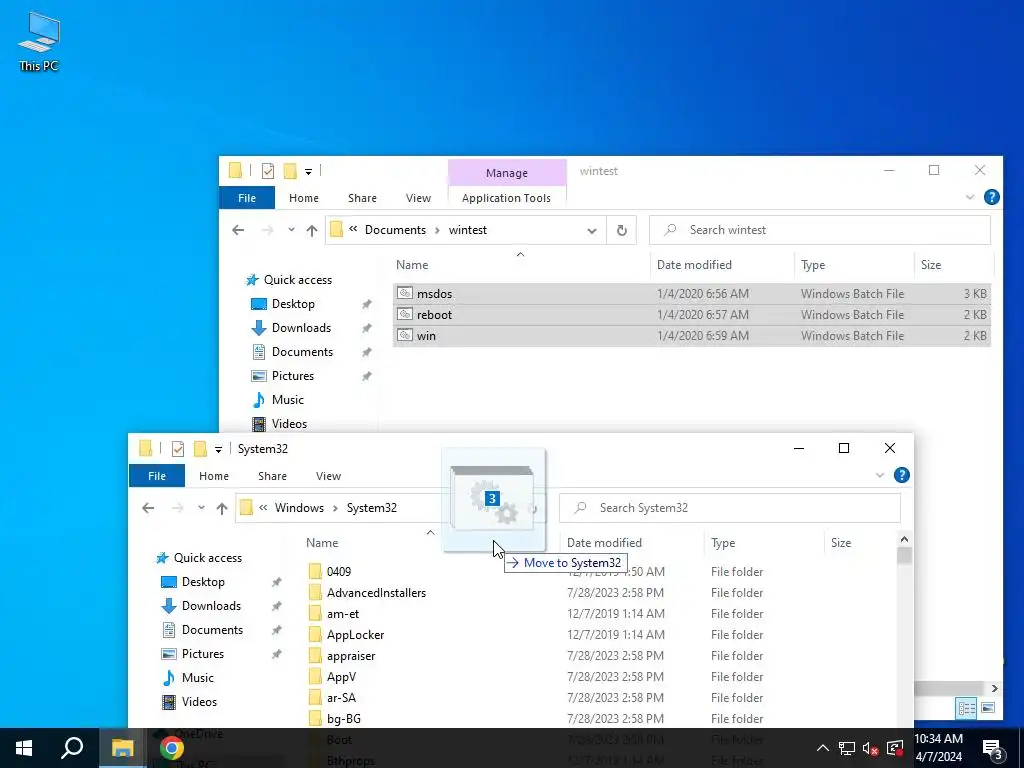This screenshot has height=768, width=1024.
Task: Go up one level in wintest window
Action: pos(312,230)
